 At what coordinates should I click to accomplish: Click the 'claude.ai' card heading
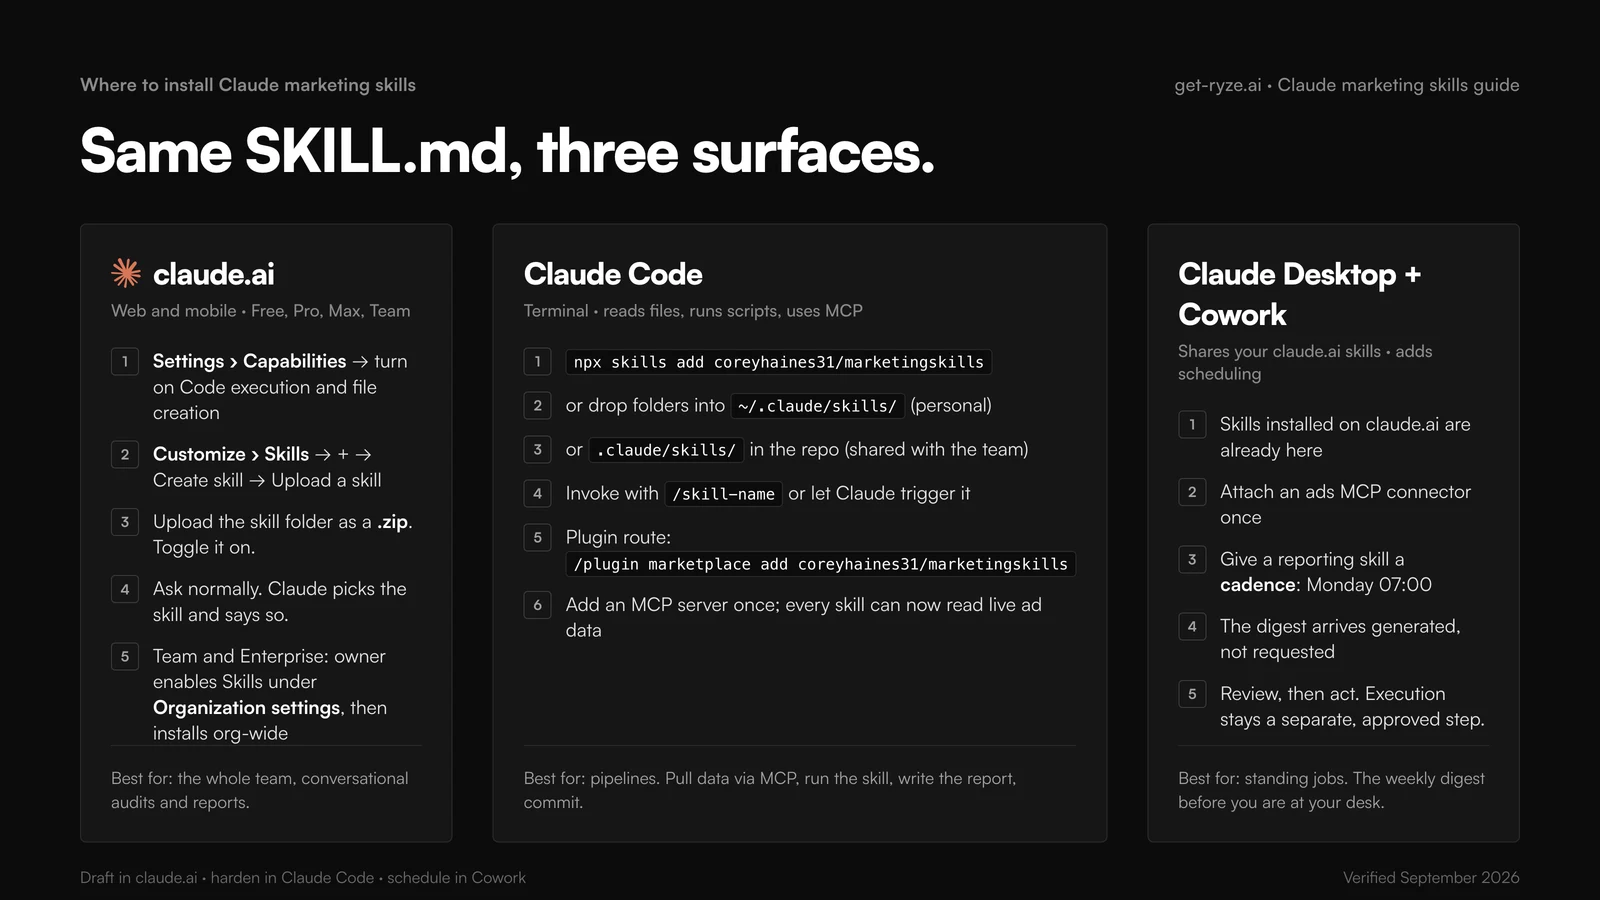213,274
